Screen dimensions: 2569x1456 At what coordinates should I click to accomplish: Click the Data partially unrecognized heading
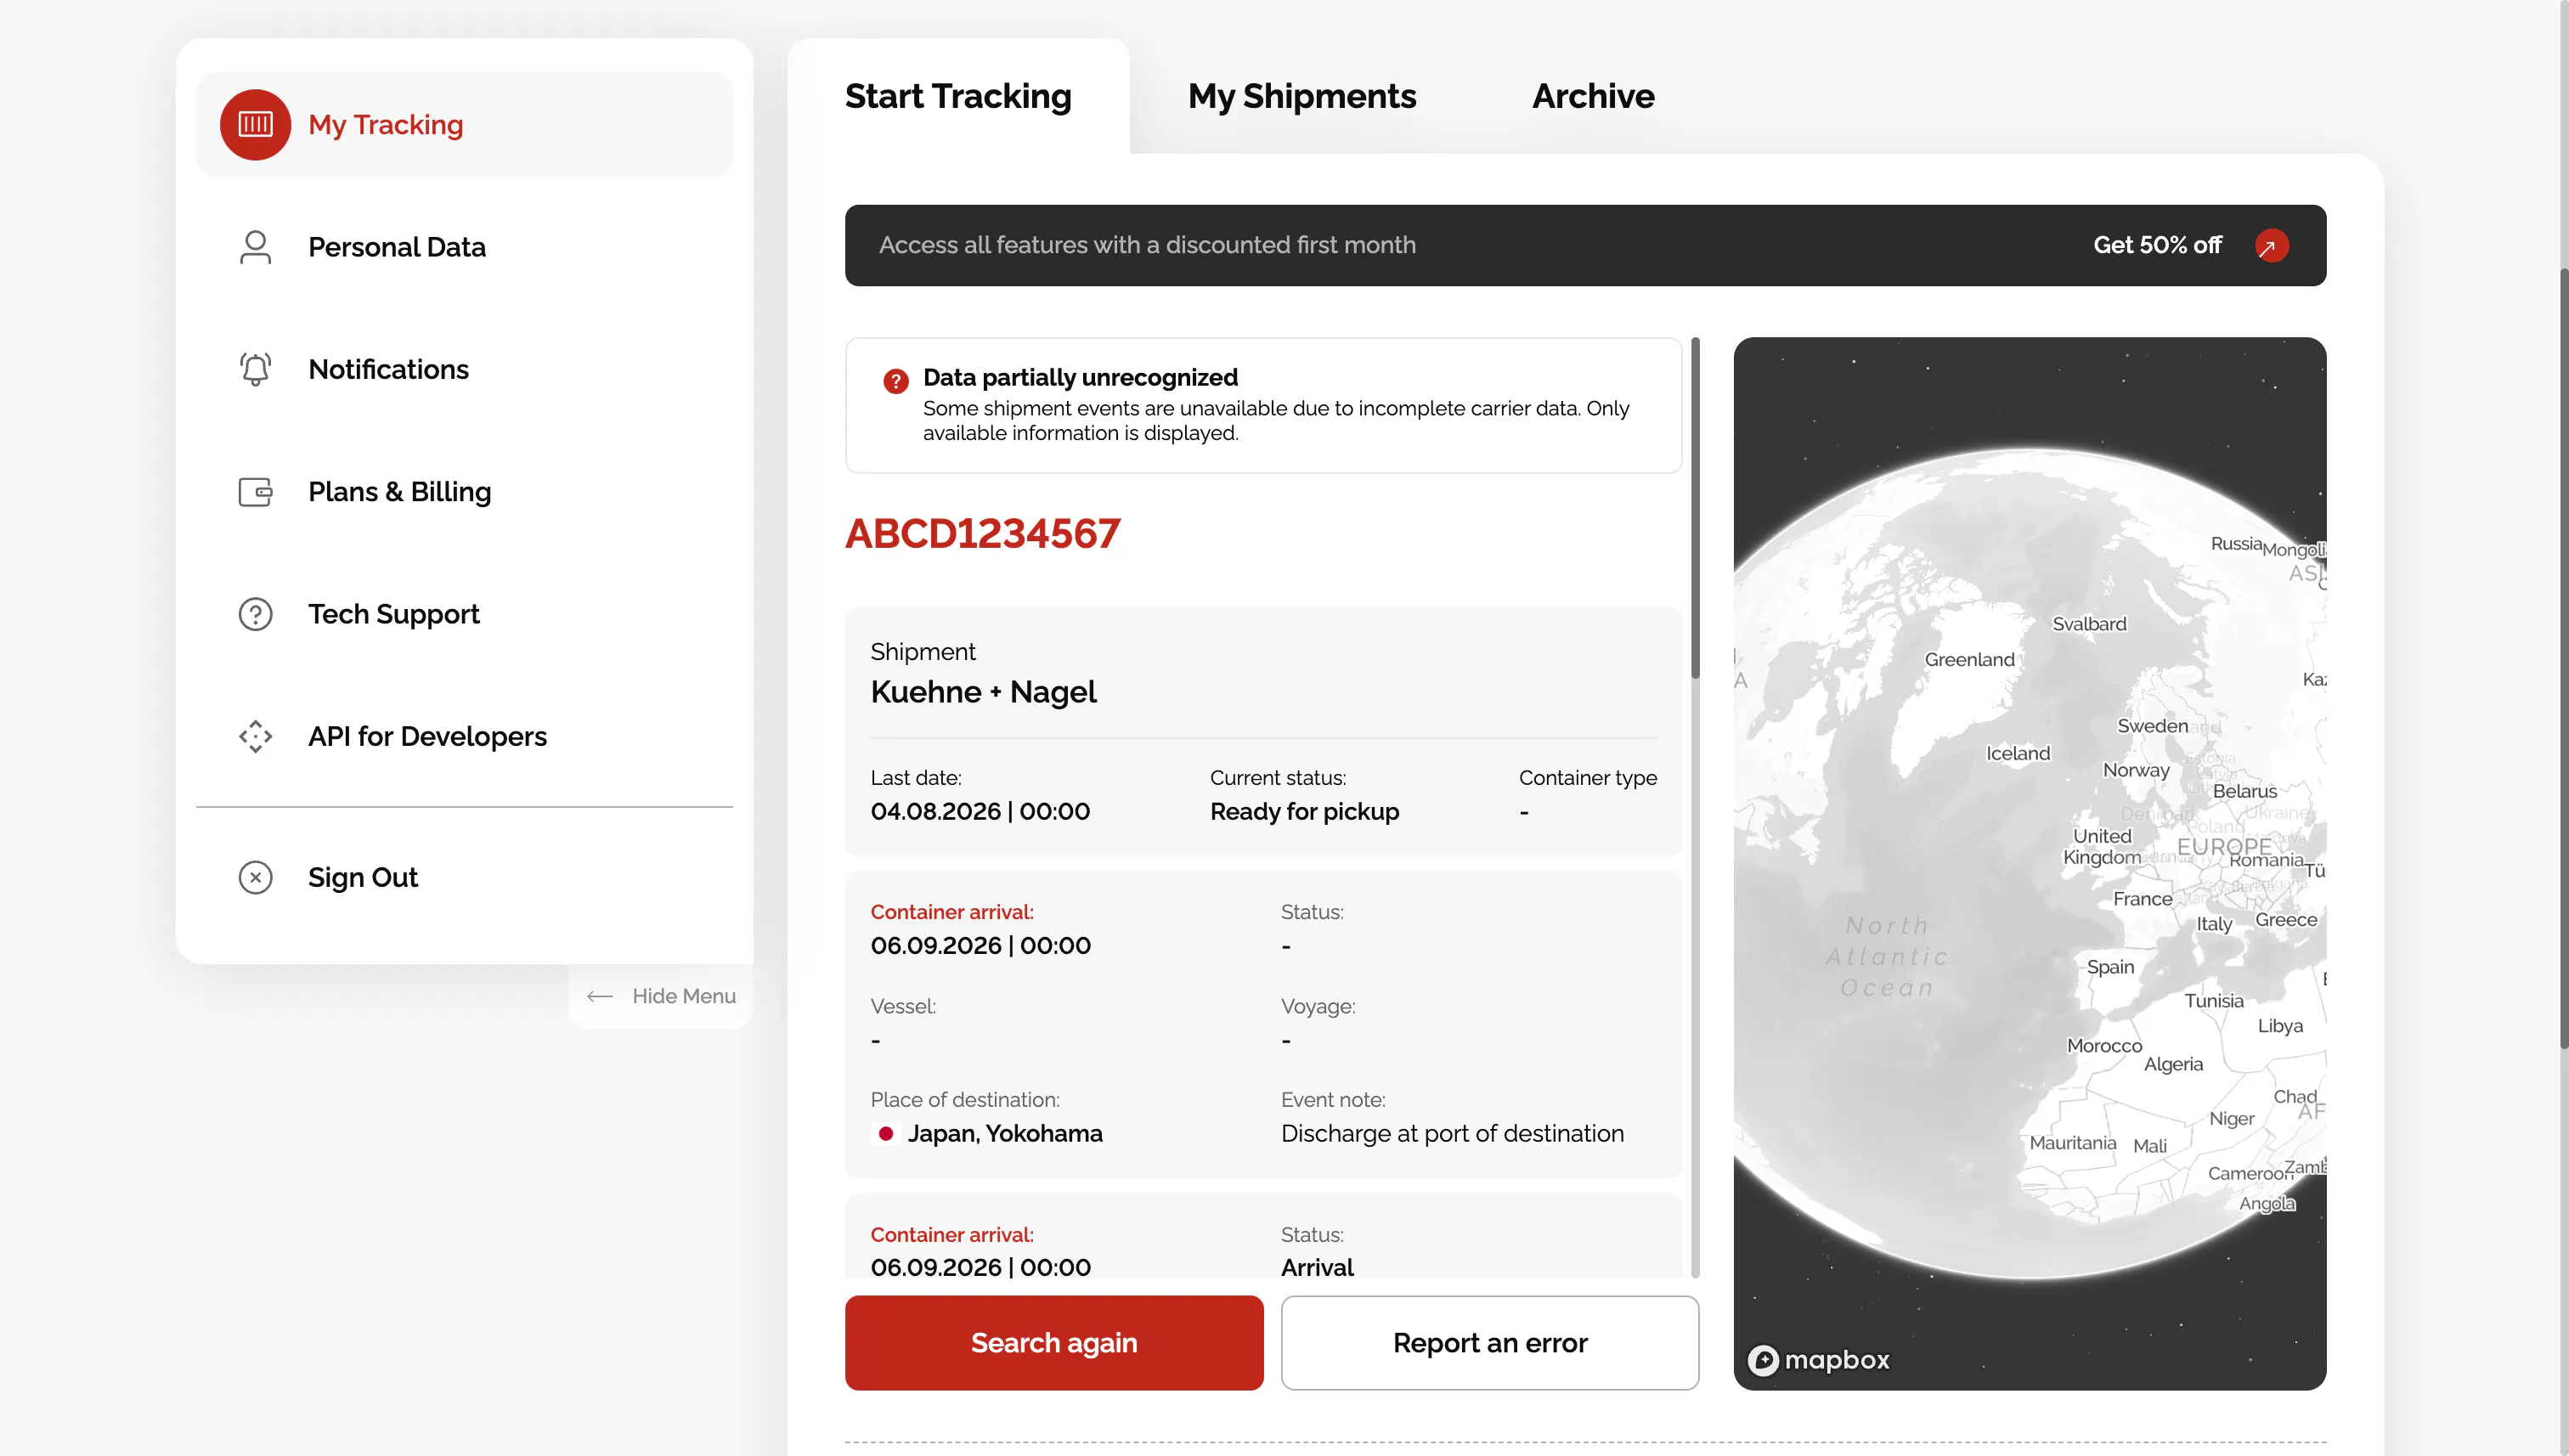1080,377
